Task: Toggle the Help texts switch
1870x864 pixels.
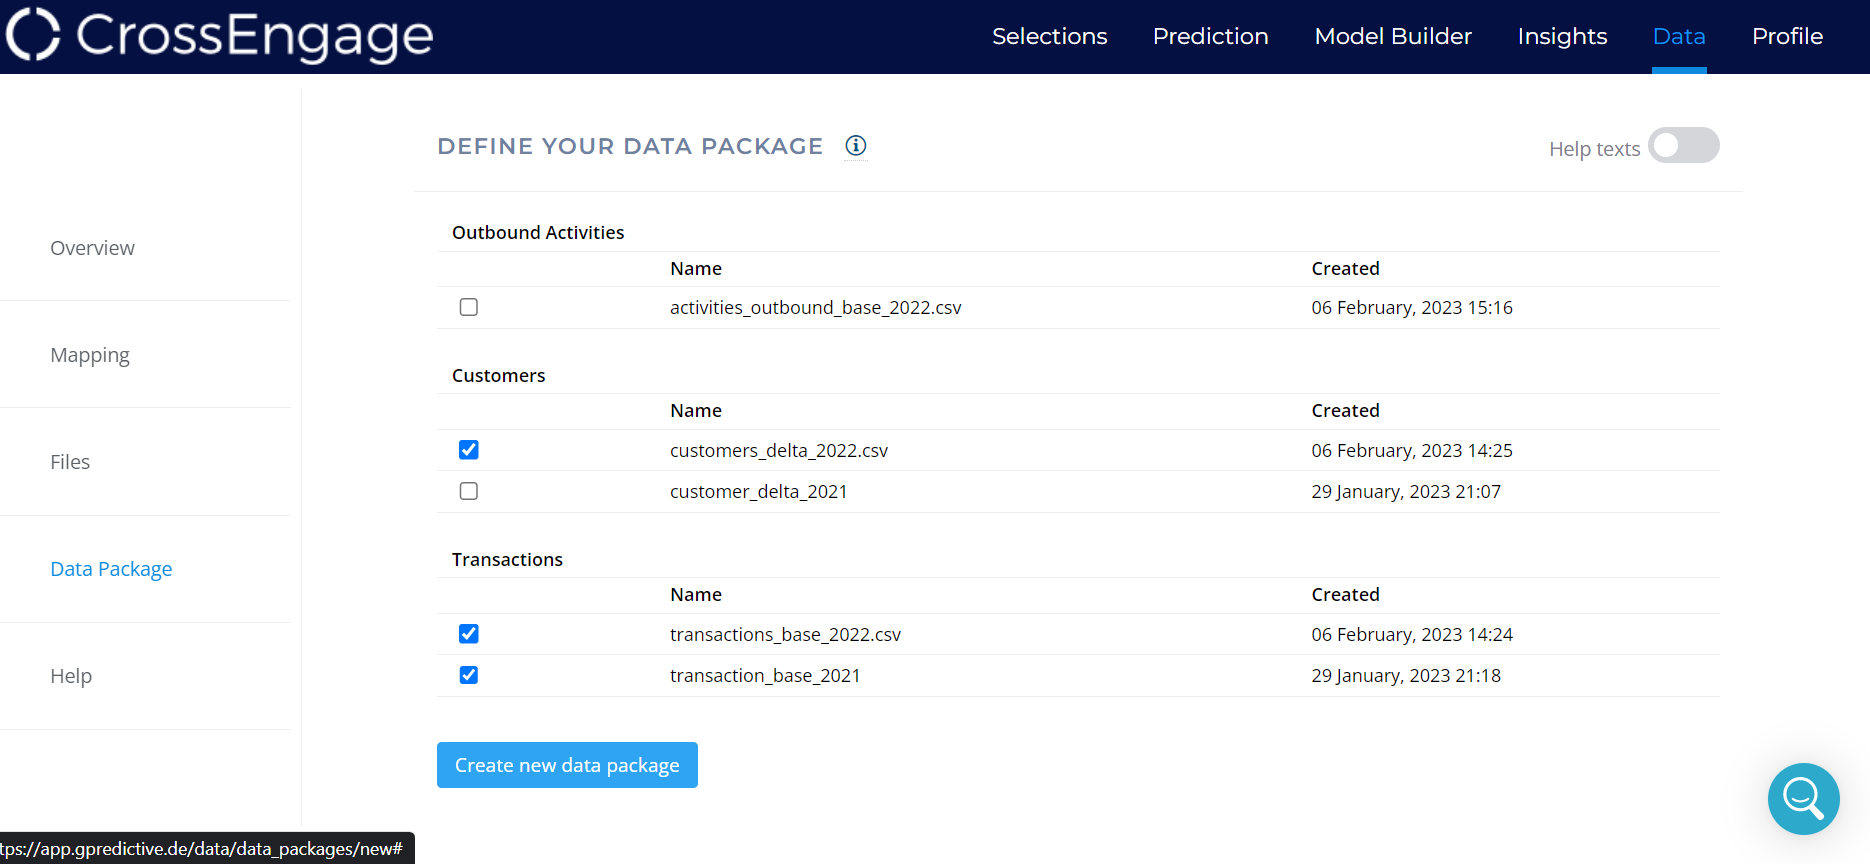Action: pyautogui.click(x=1683, y=146)
